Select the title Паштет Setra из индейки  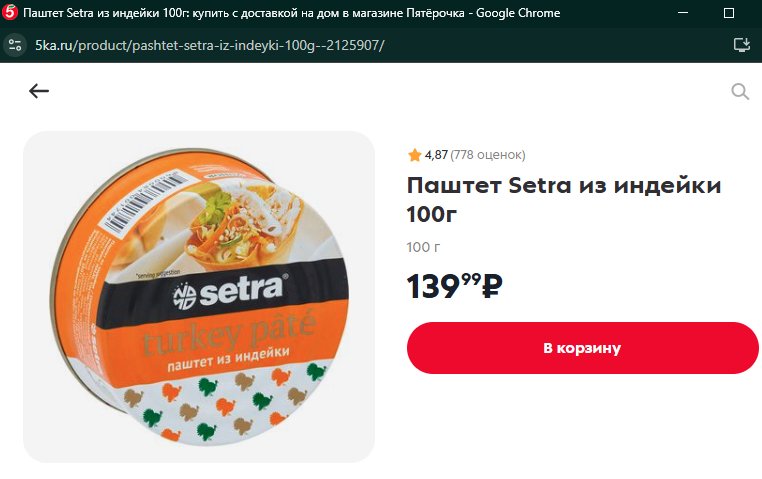pyautogui.click(x=564, y=185)
